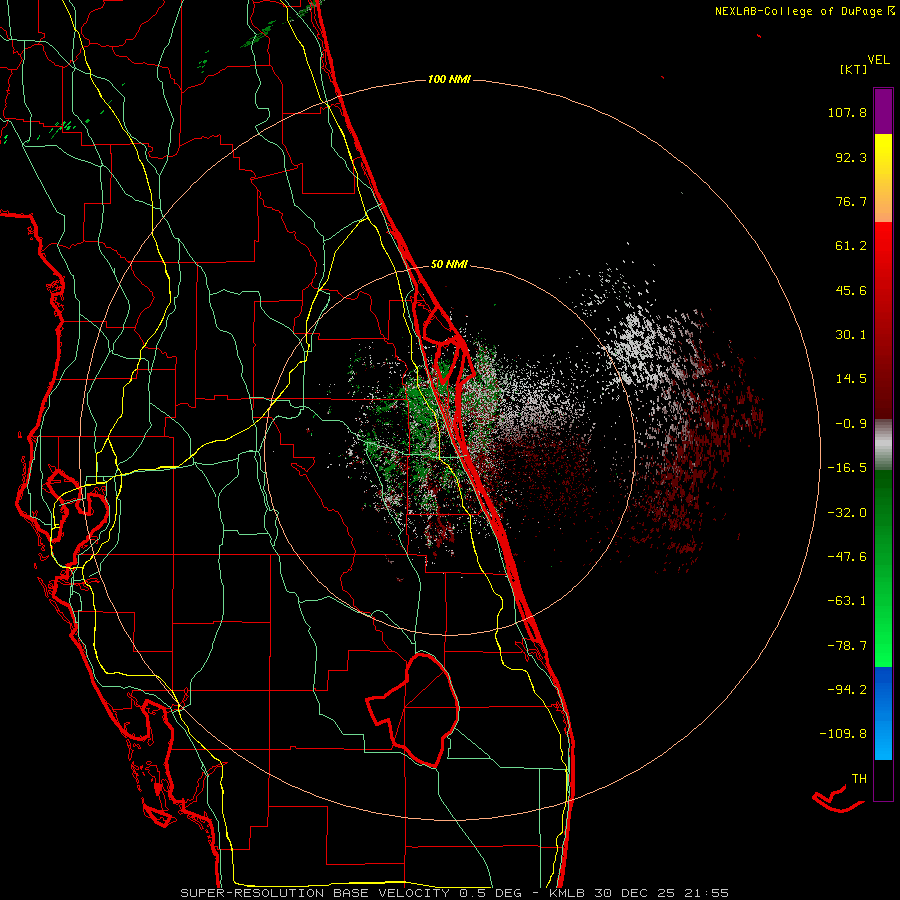Click the 14.5 velocity scale value
Image resolution: width=900 pixels, height=900 pixels.
[x=851, y=379]
